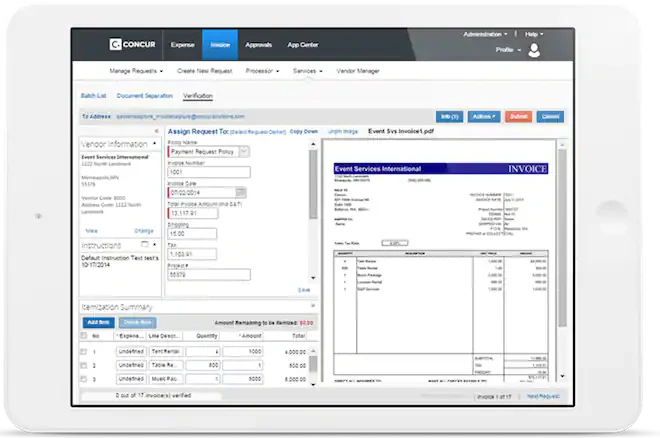Click the orange Submit button
Image resolution: width=660 pixels, height=438 pixels.
click(x=519, y=117)
